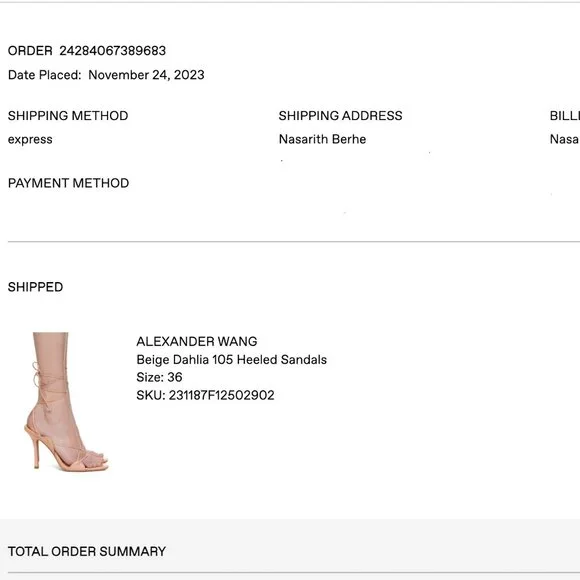Select the SKU 231187F12502902 text
Viewport: 580px width, 580px height.
[205, 395]
